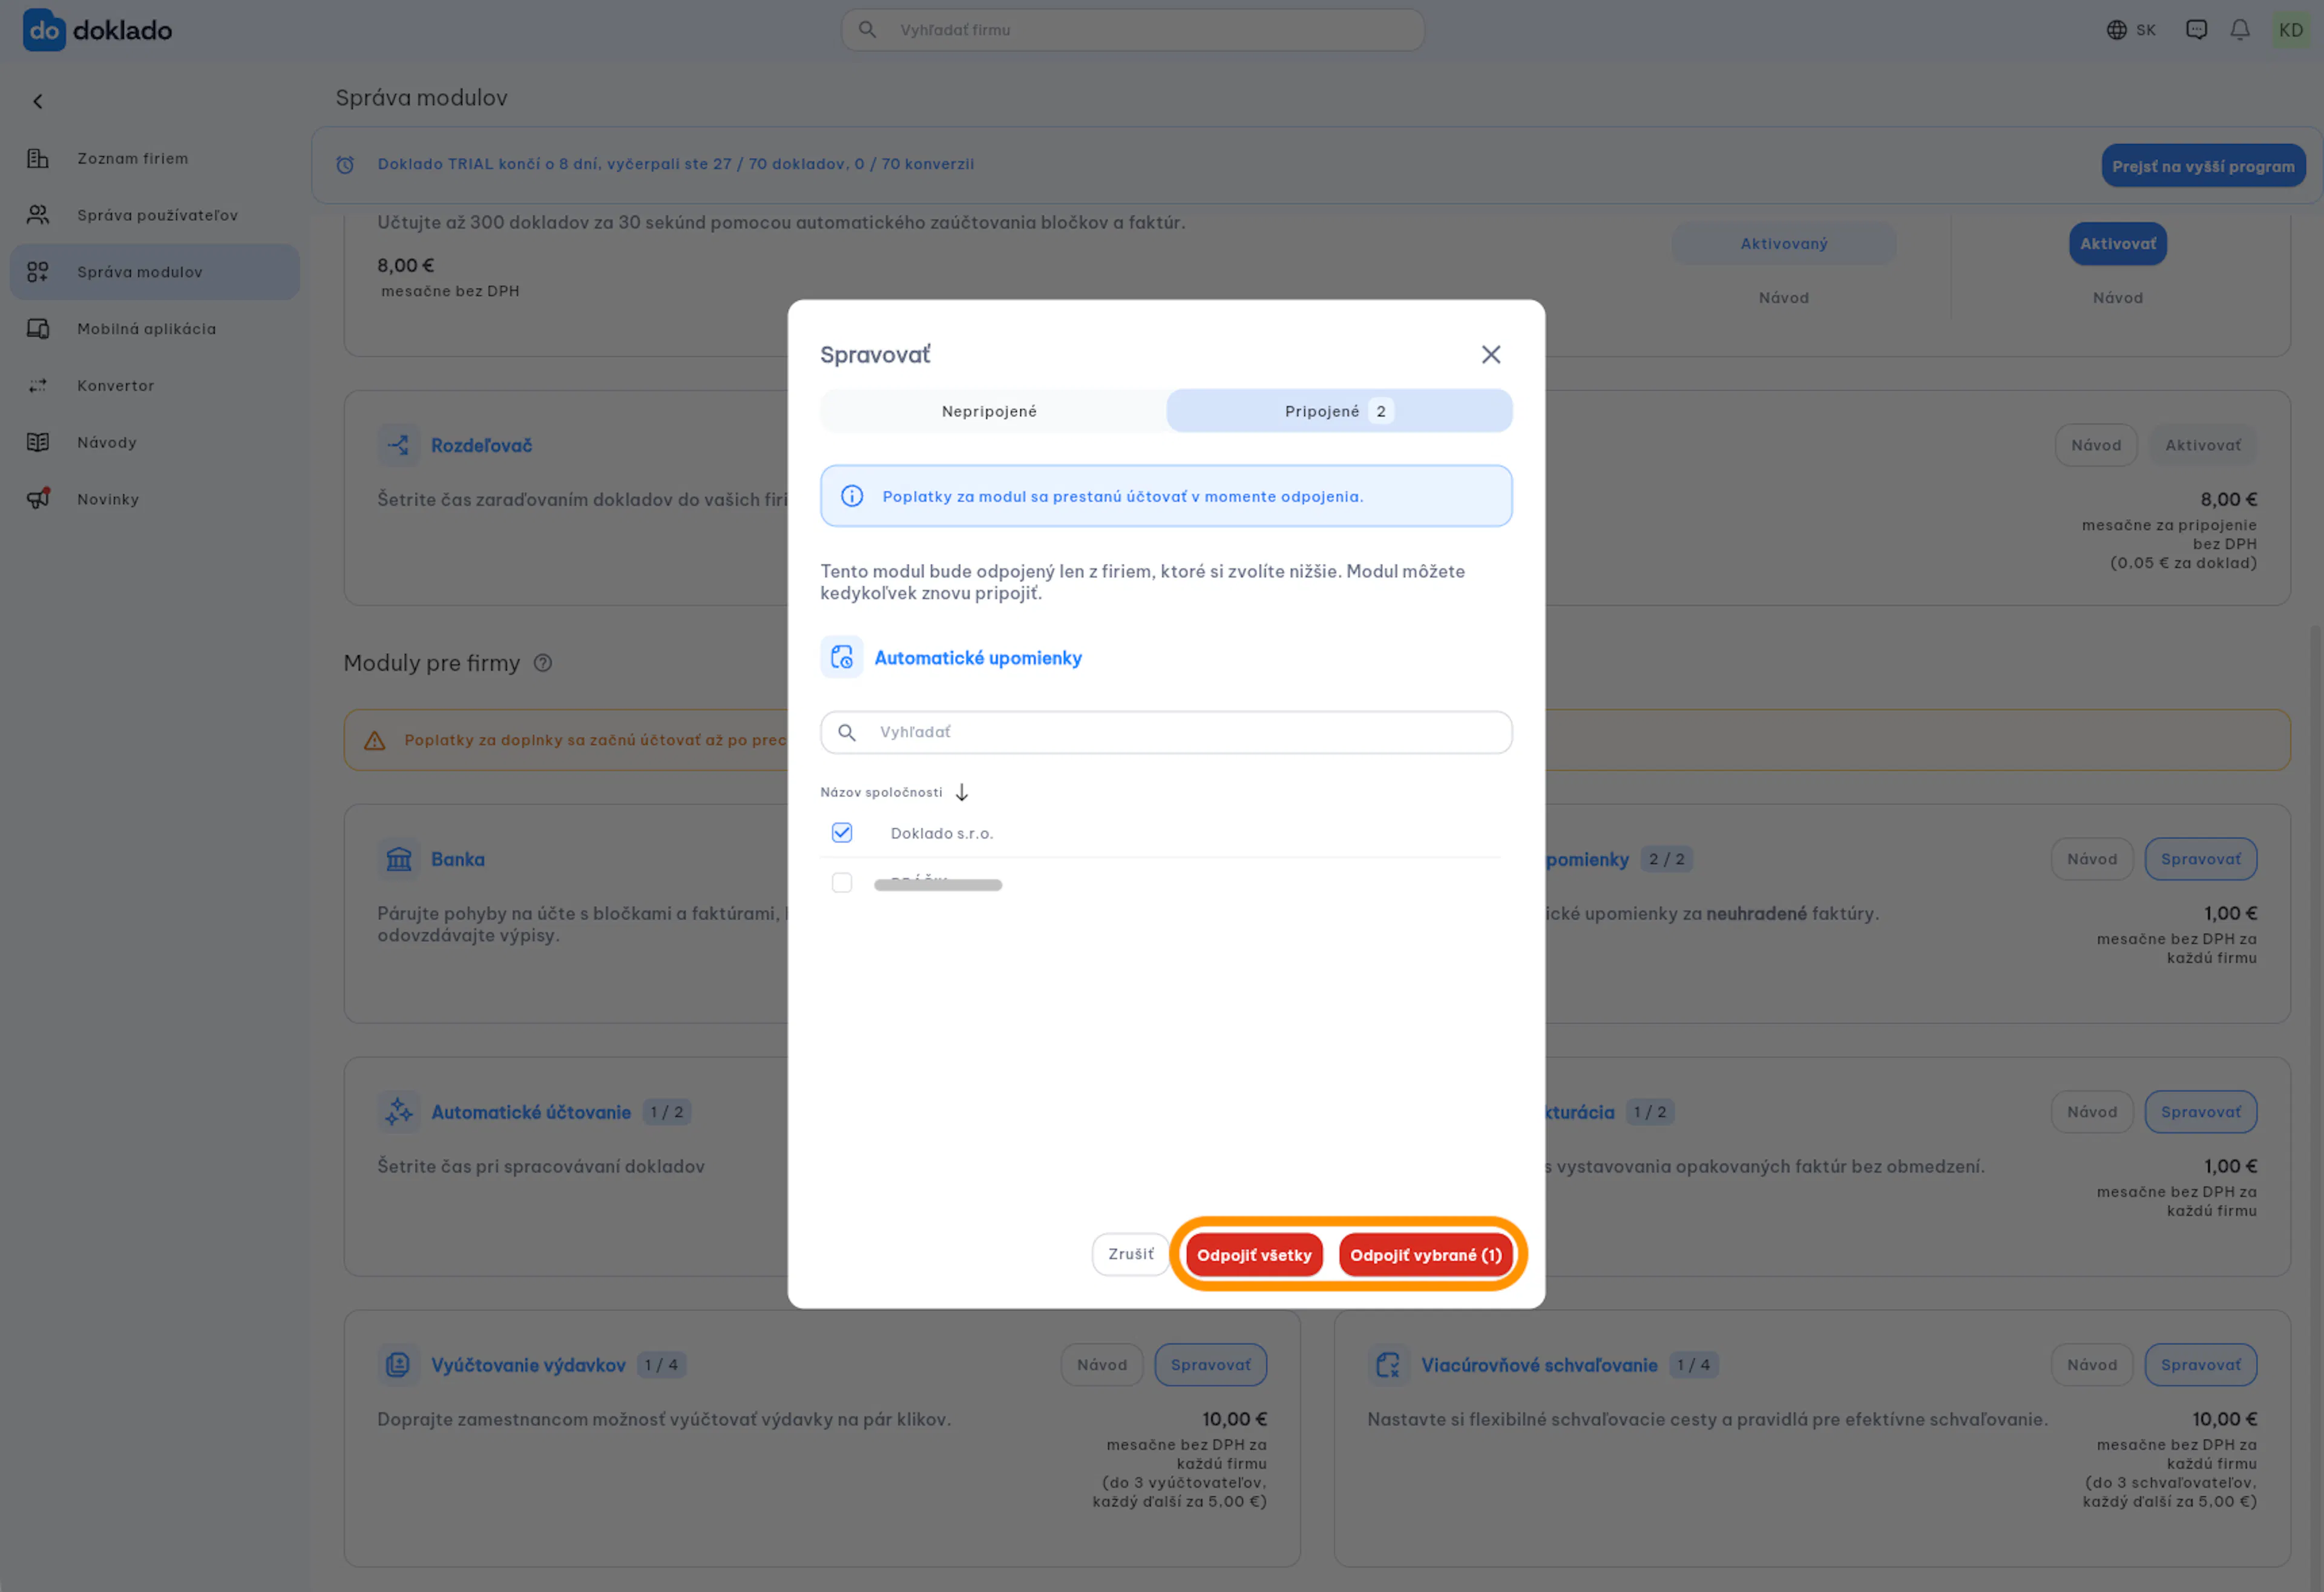
Task: Open Návod on Vyúčtovanie výdavkov card
Action: (x=1102, y=1365)
